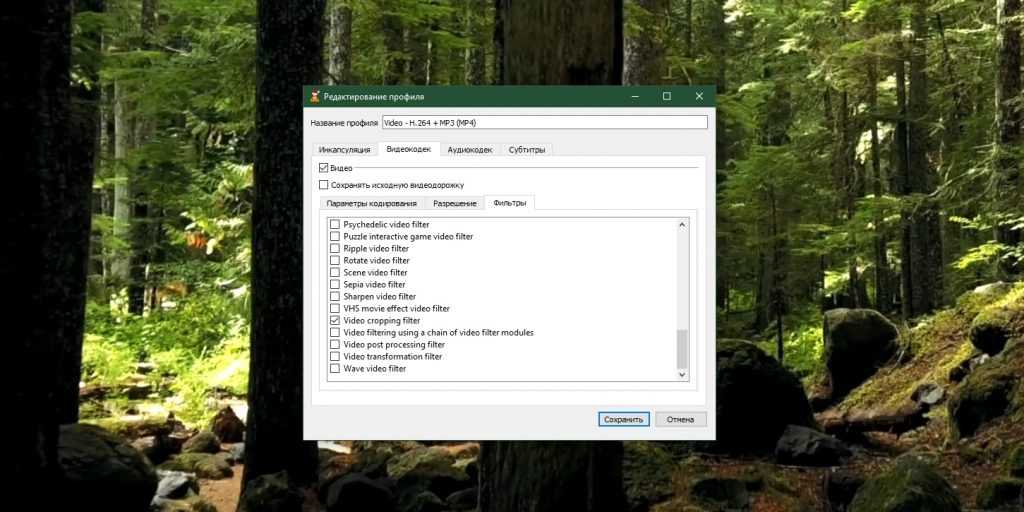The image size is (1024, 512).
Task: Click the Отмена button
Action: (x=681, y=419)
